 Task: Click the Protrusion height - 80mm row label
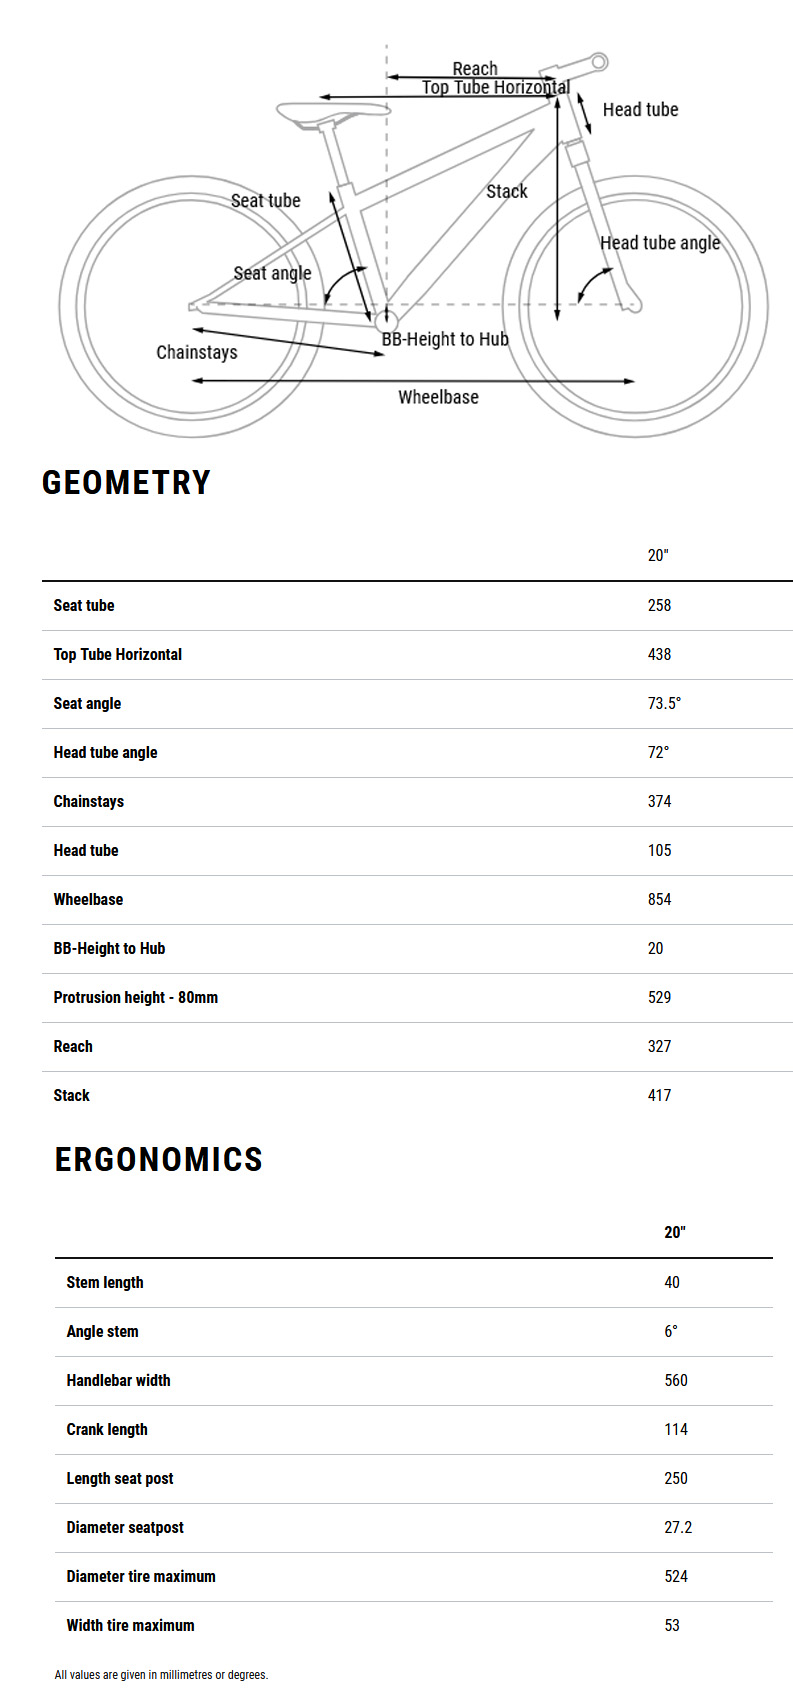pyautogui.click(x=136, y=997)
